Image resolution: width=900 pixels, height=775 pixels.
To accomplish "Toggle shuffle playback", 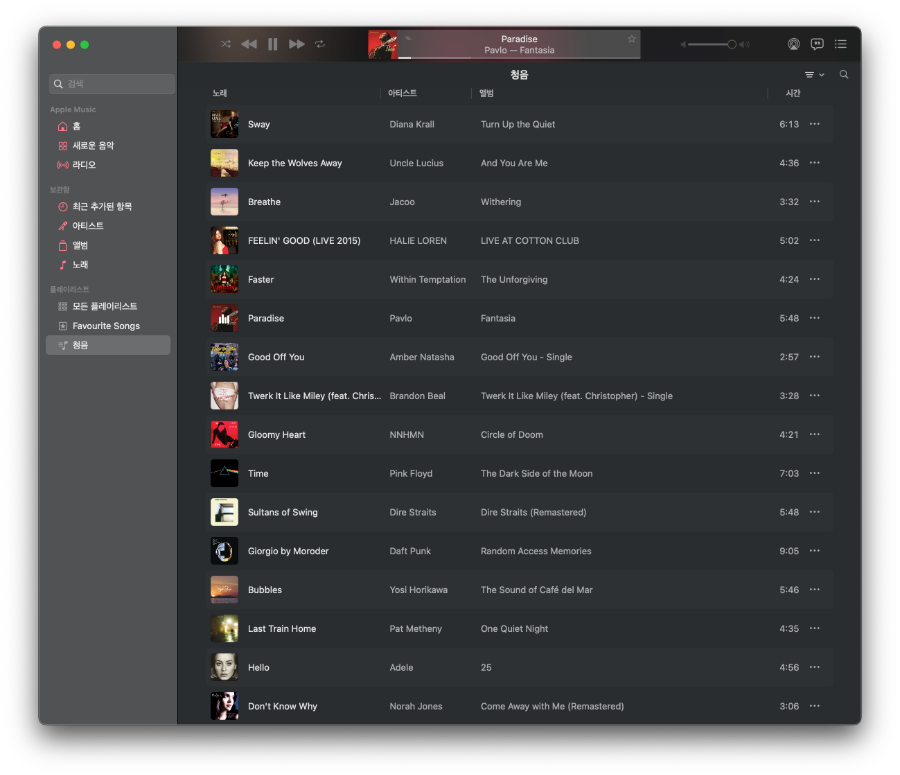I will tap(226, 44).
